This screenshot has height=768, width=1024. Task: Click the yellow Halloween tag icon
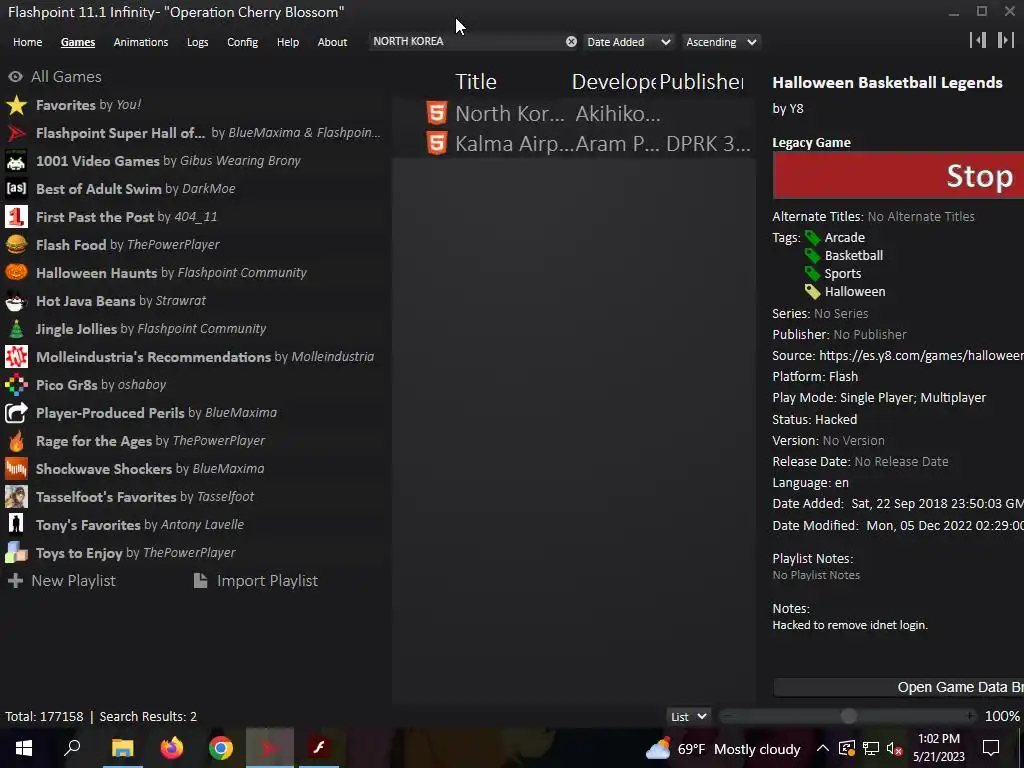tap(812, 292)
